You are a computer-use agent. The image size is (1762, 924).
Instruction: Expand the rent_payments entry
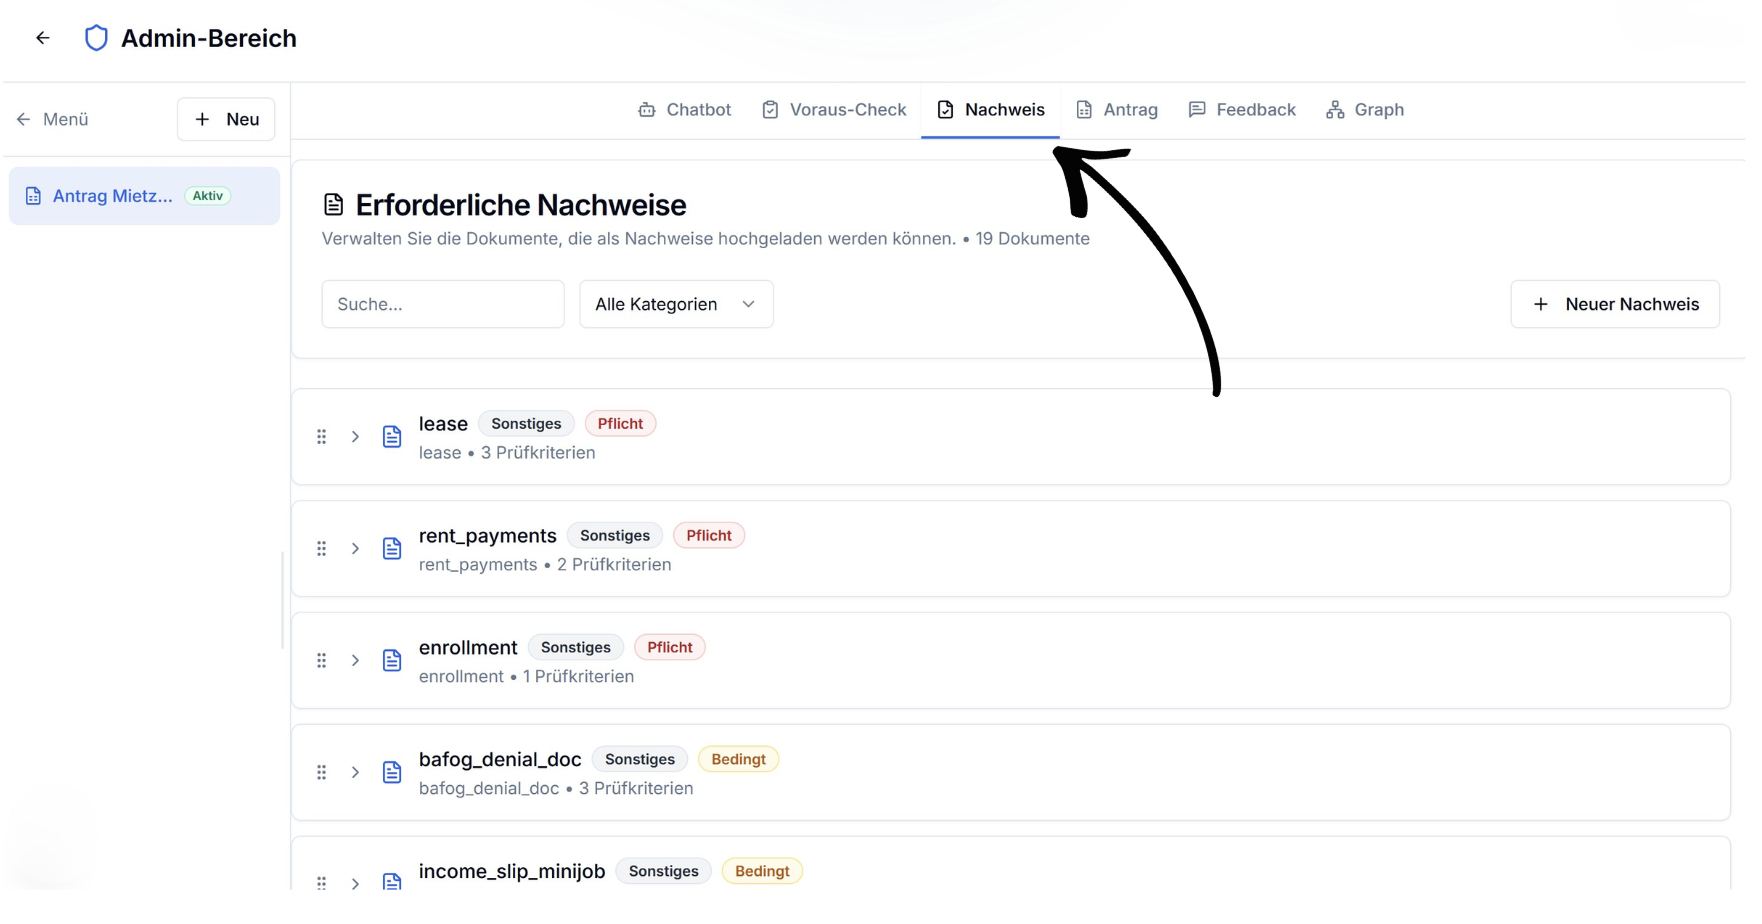[355, 549]
